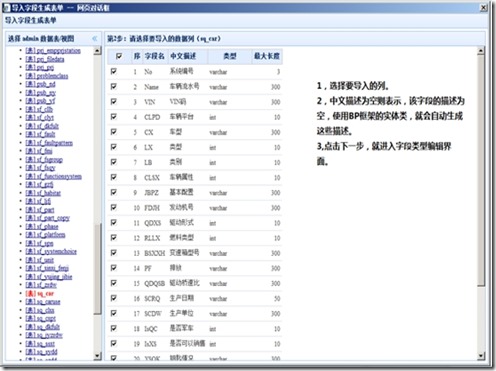Open the sf_part table link
This screenshot has width=496, height=371.
[40, 210]
